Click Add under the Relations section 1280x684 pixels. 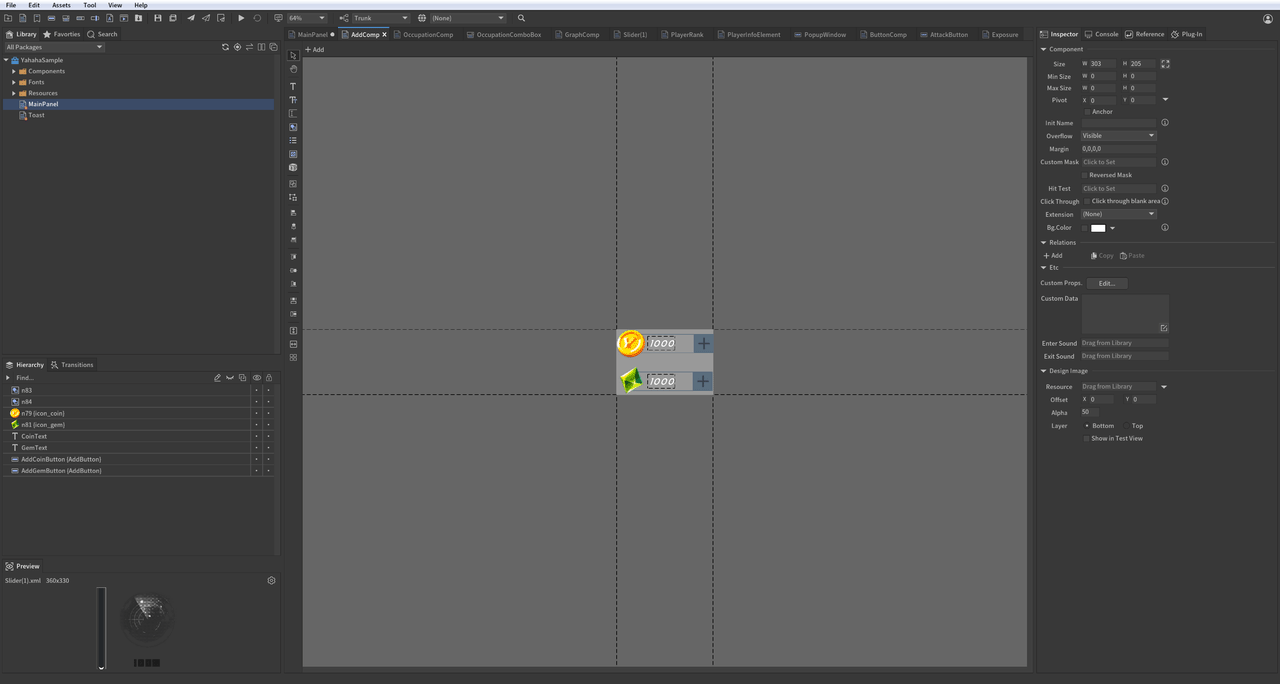(1053, 256)
